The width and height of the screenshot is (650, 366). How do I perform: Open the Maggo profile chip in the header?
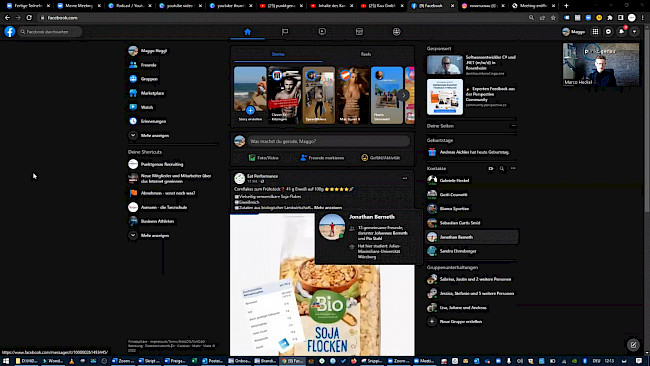click(574, 32)
